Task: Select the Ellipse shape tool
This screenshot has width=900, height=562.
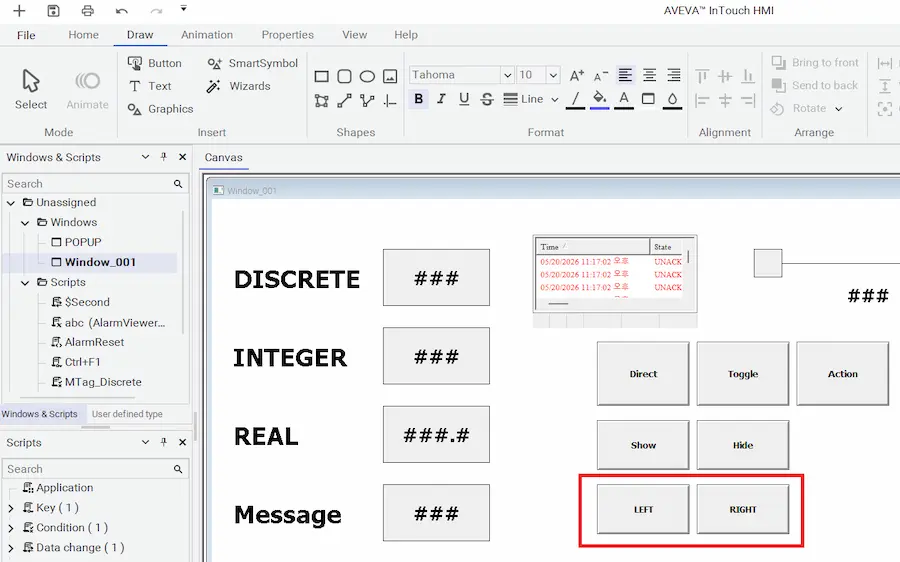Action: coord(367,76)
